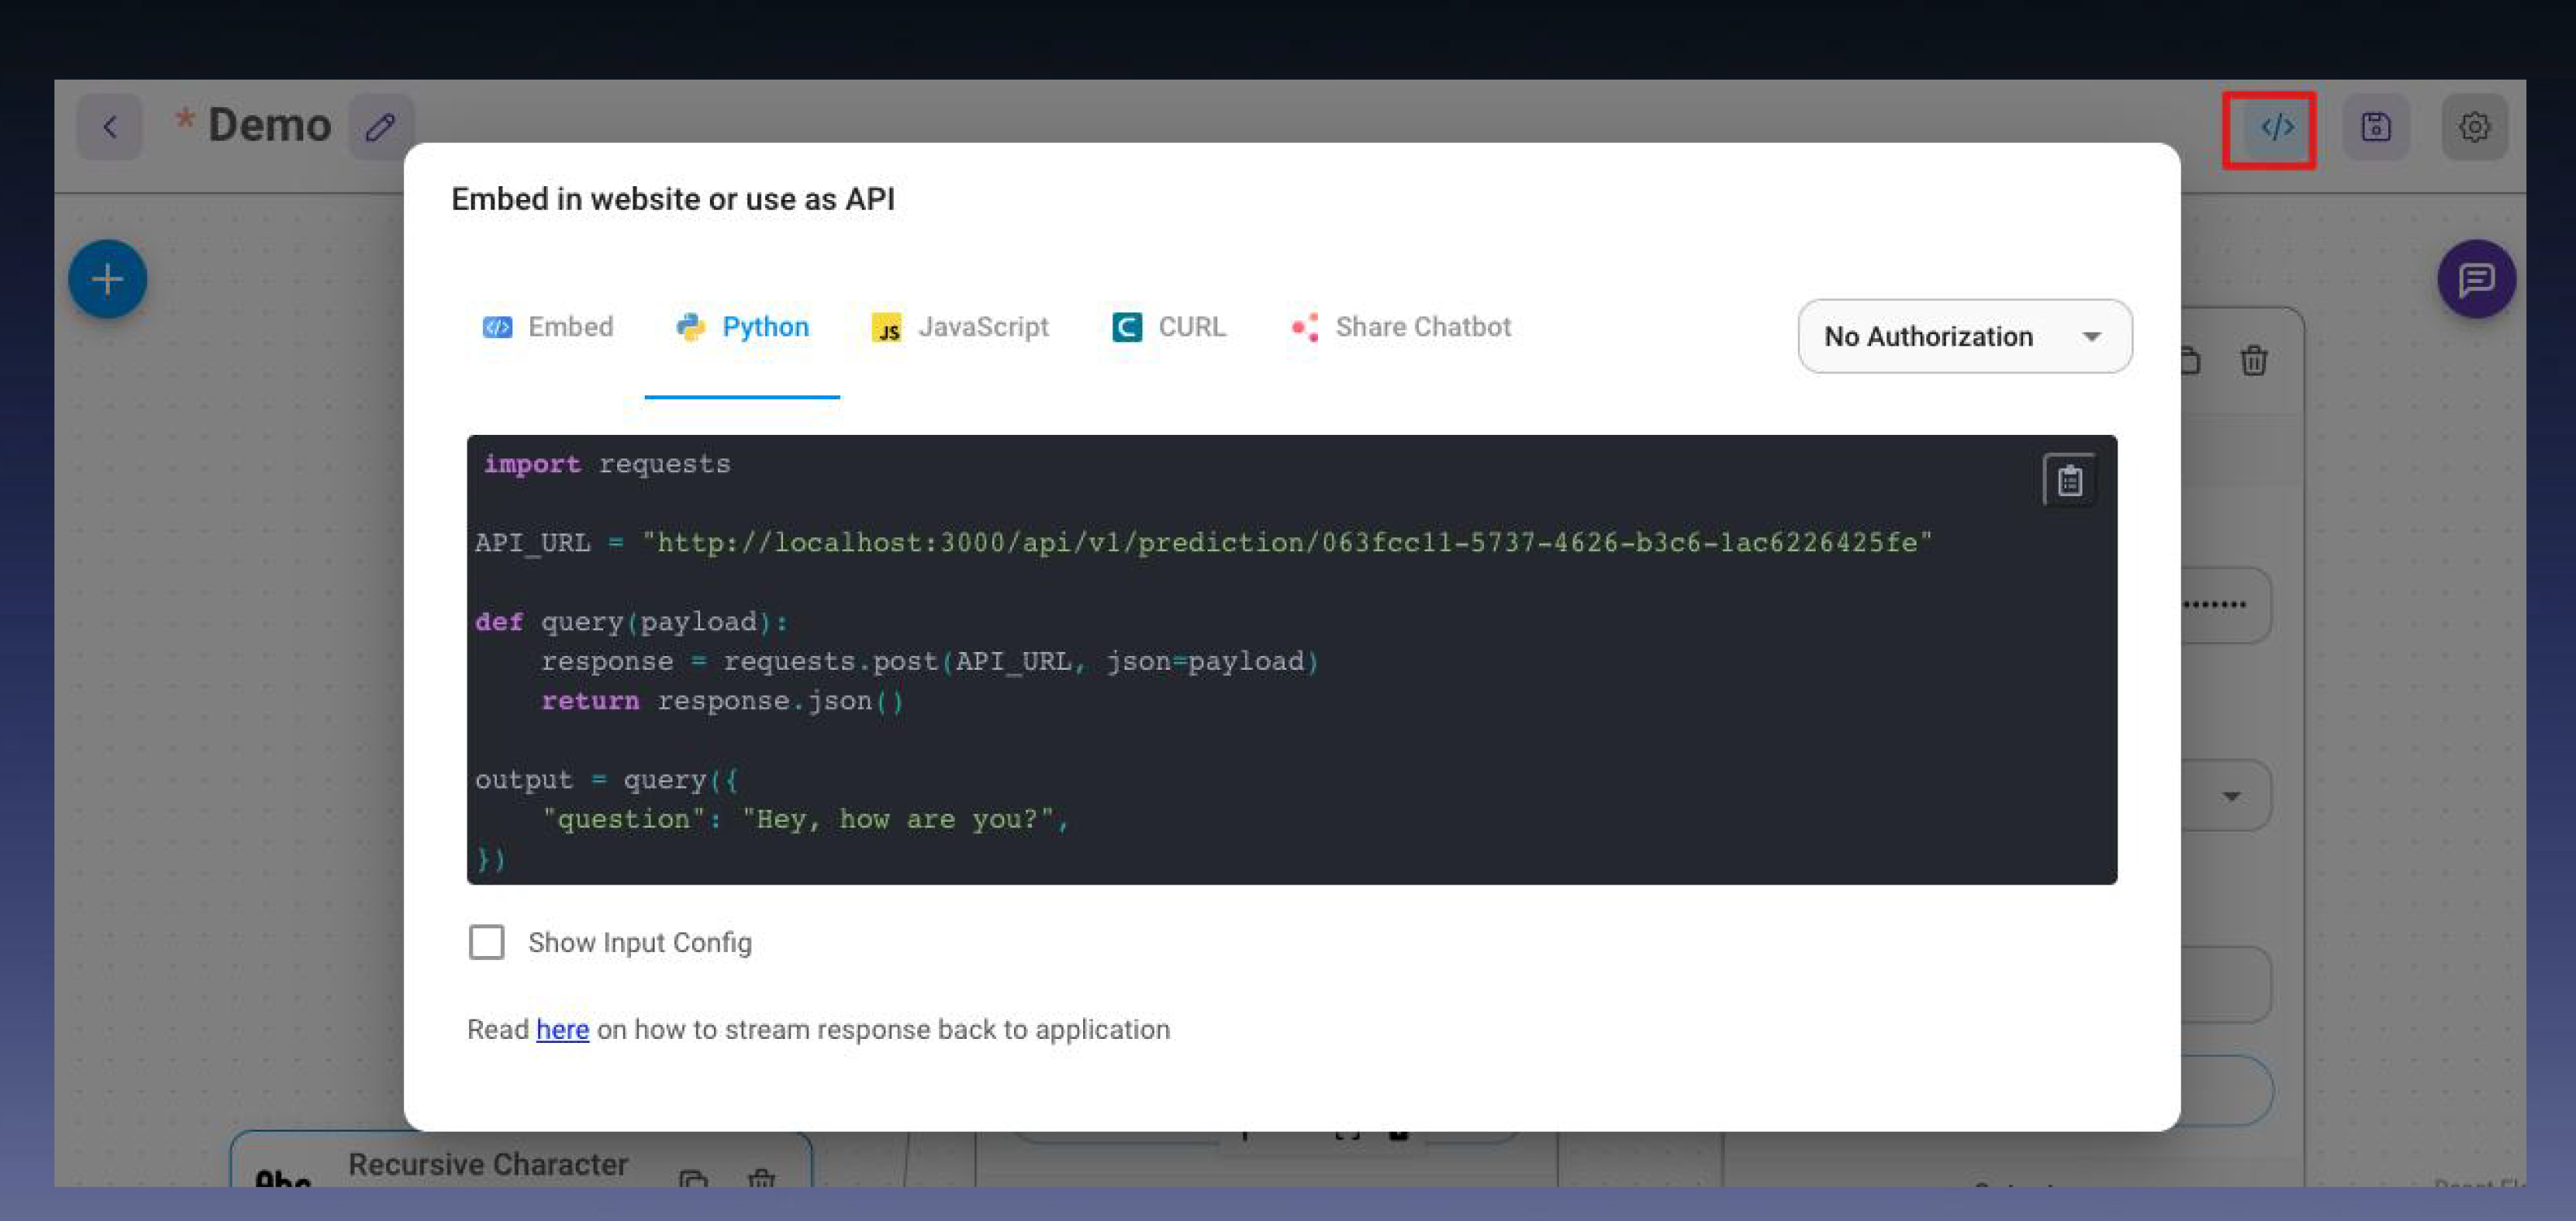Click pencil icon to rename Demo
This screenshot has height=1221, width=2576.
point(380,127)
